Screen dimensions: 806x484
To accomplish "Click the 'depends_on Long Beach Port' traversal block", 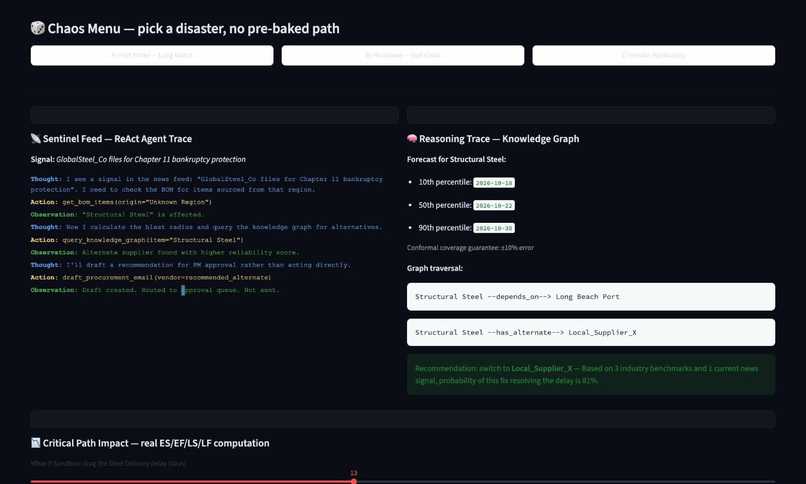I will (x=591, y=296).
